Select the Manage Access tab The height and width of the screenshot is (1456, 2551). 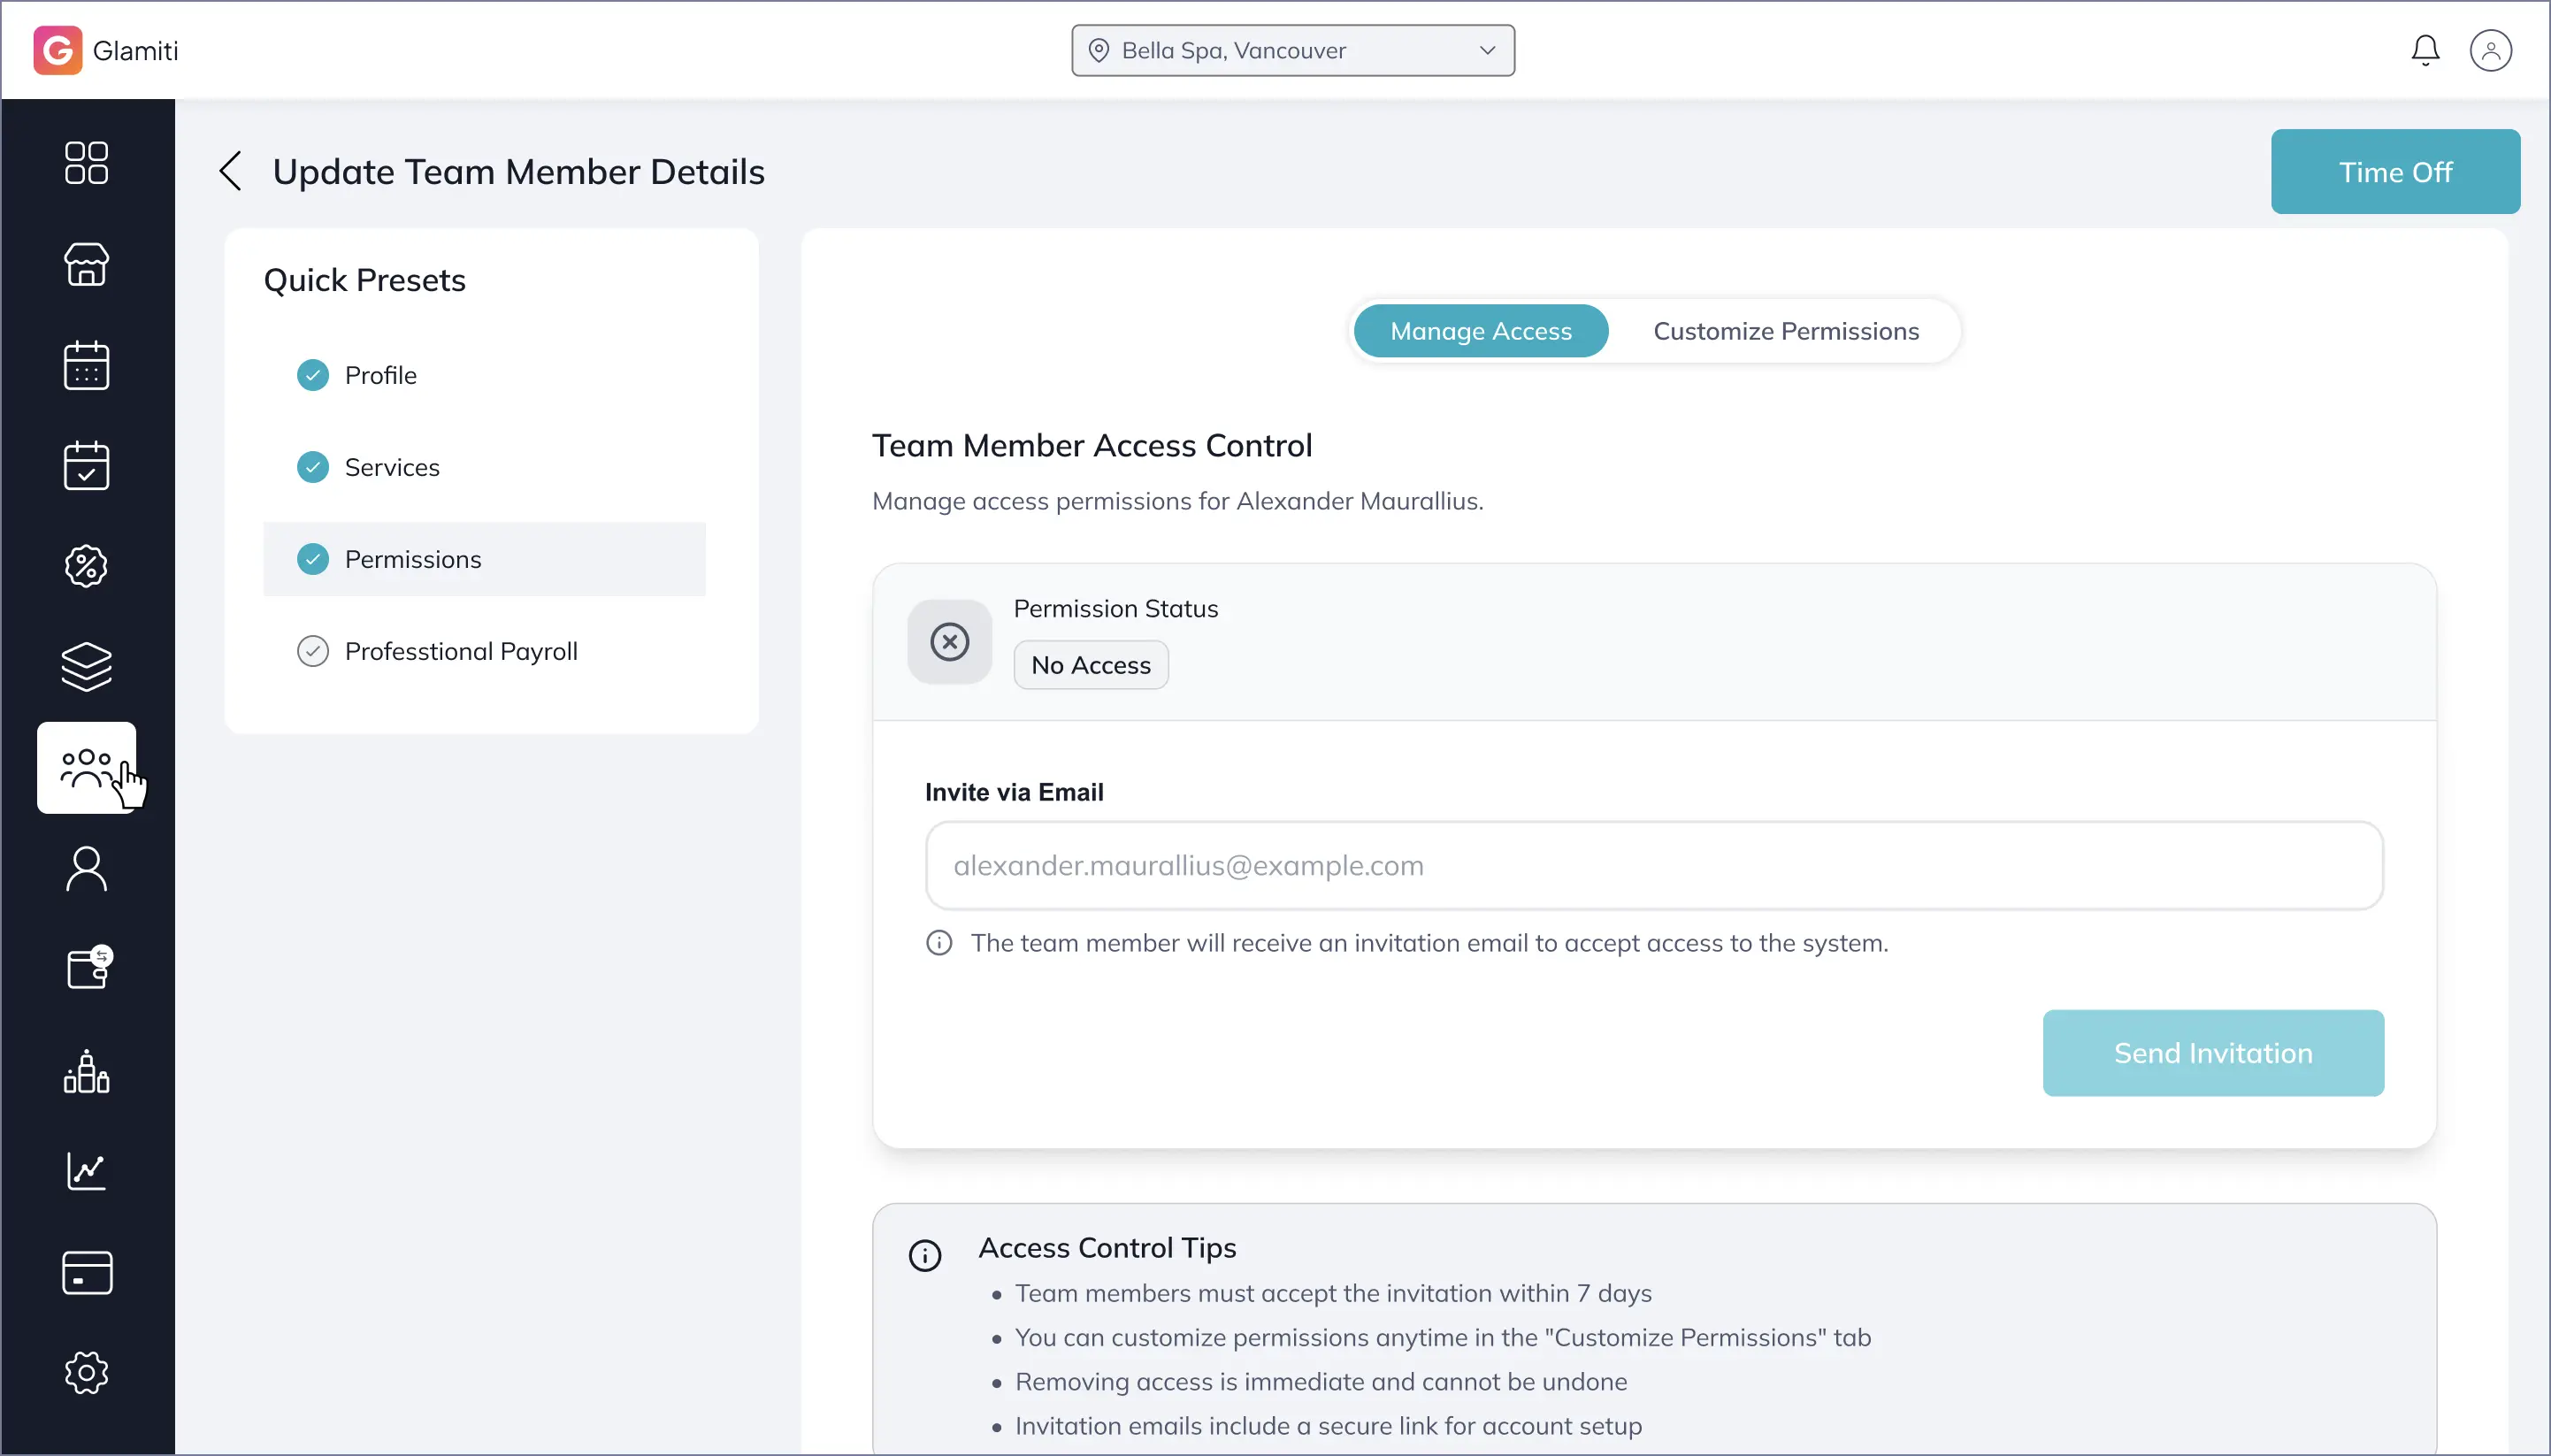click(x=1480, y=331)
